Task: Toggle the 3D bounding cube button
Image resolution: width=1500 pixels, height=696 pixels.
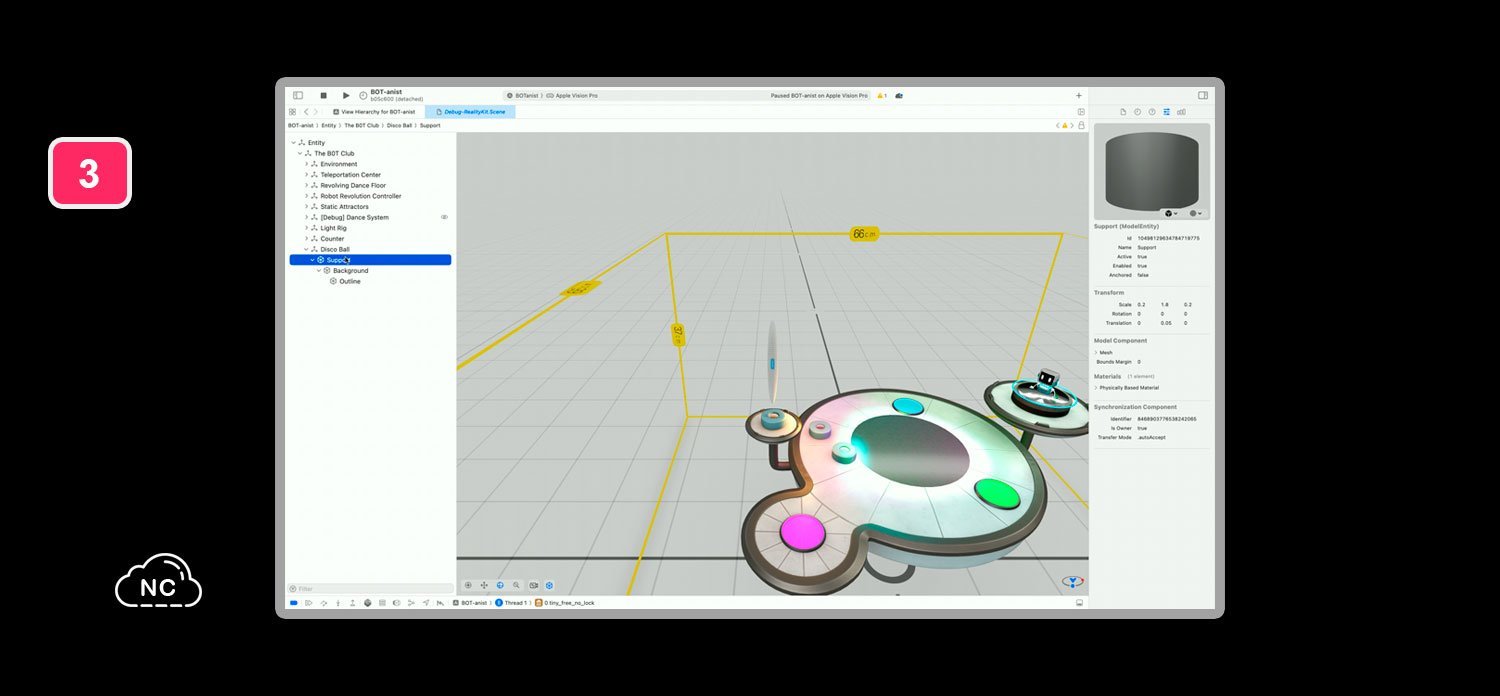Action: [x=549, y=585]
